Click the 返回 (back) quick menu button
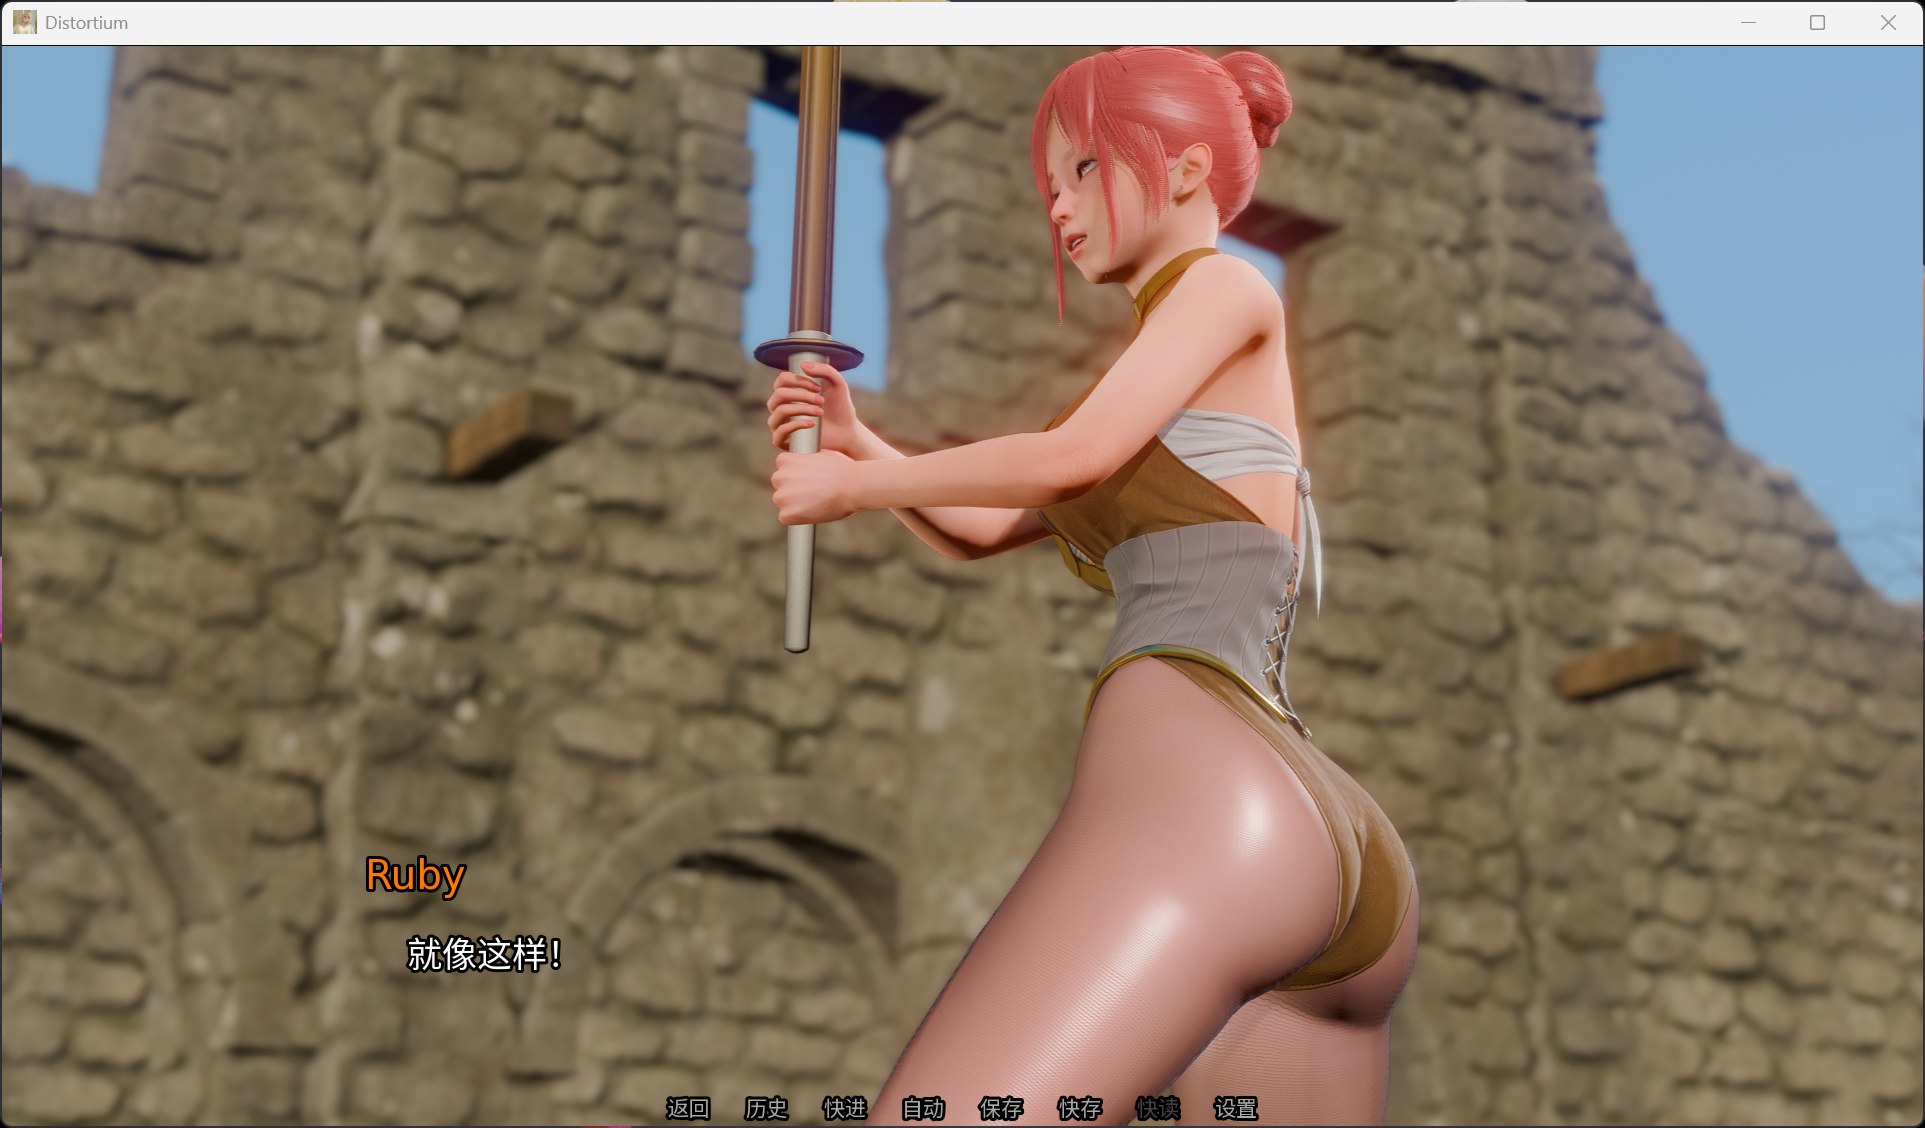This screenshot has height=1128, width=1925. click(688, 1108)
